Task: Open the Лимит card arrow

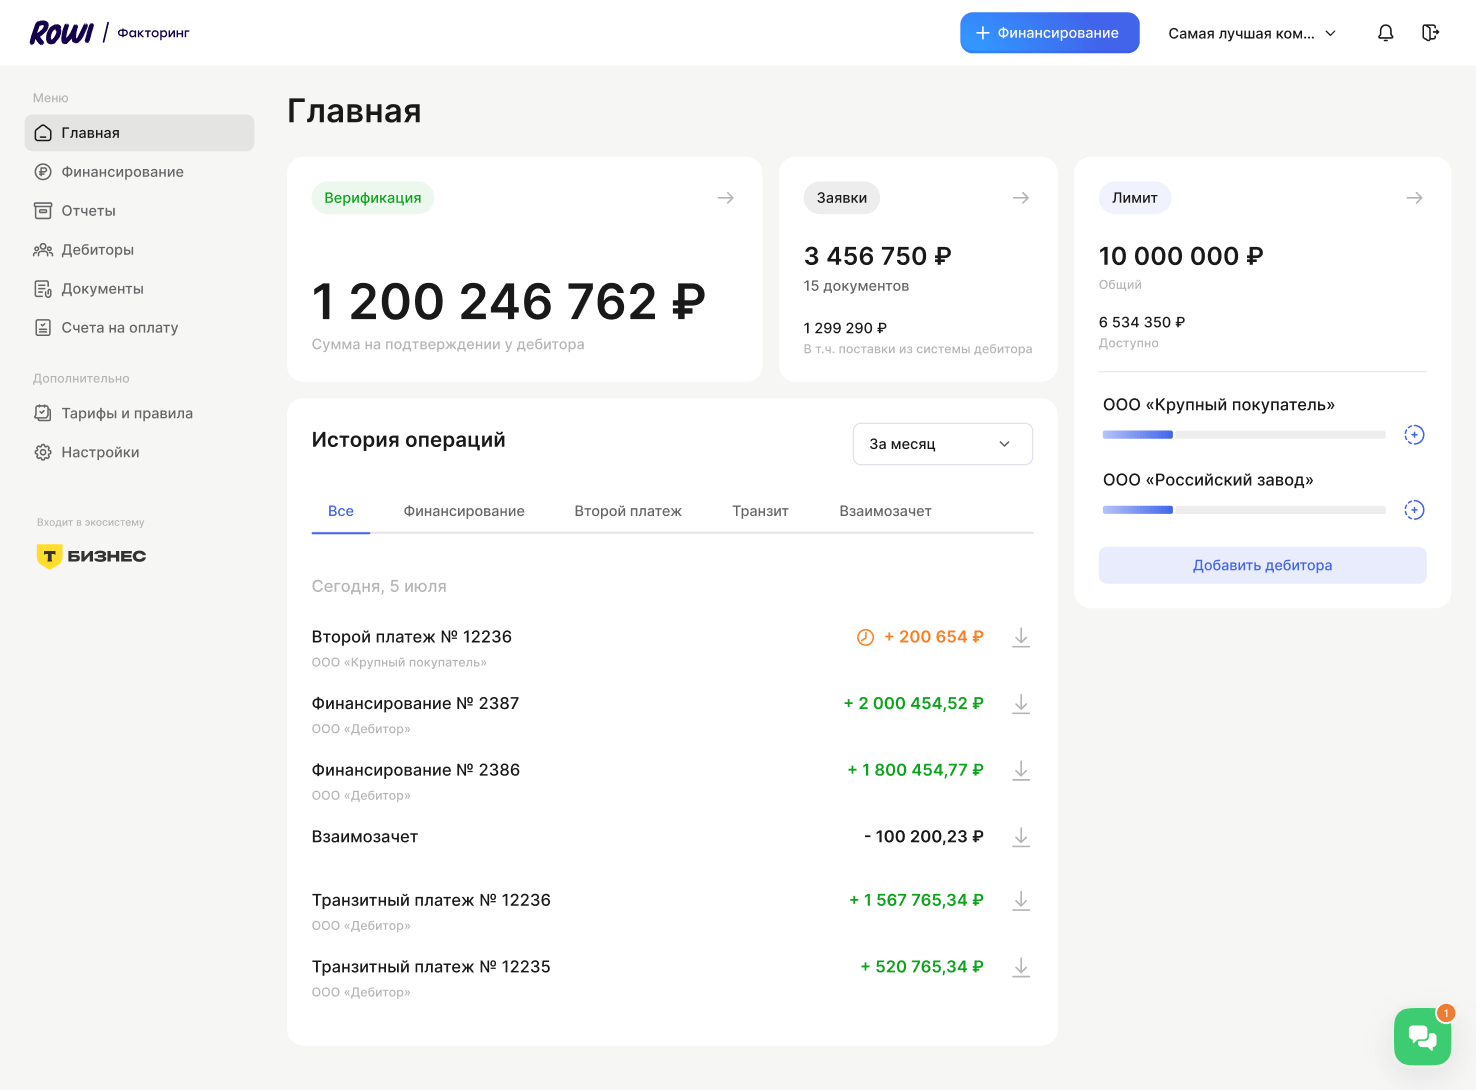Action: tap(1413, 198)
